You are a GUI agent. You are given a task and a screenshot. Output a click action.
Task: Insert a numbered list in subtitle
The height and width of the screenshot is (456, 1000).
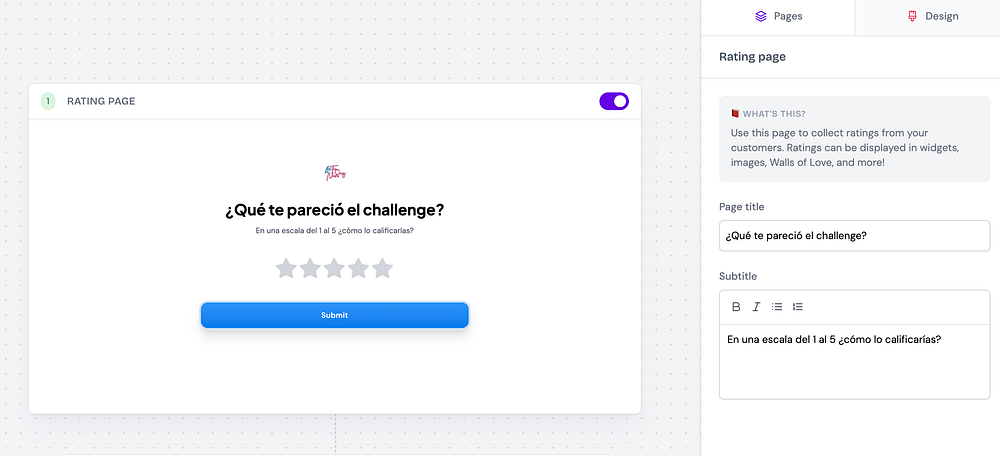click(798, 307)
